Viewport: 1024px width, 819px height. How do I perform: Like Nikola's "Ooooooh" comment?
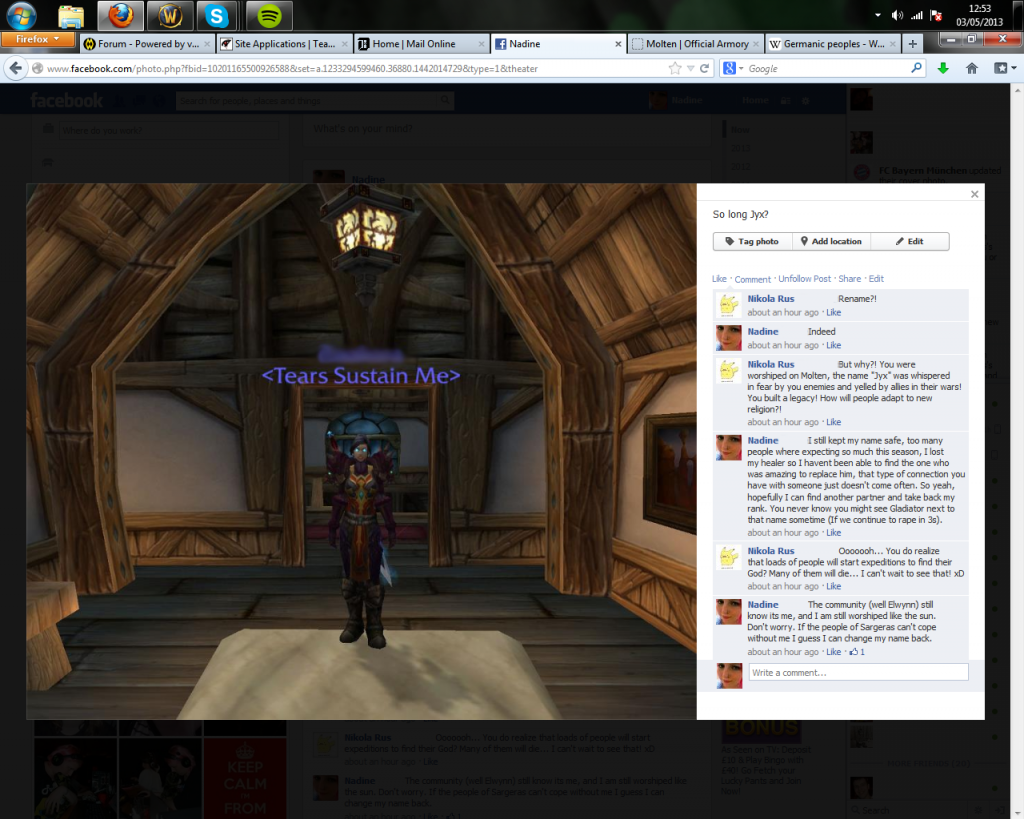833,586
